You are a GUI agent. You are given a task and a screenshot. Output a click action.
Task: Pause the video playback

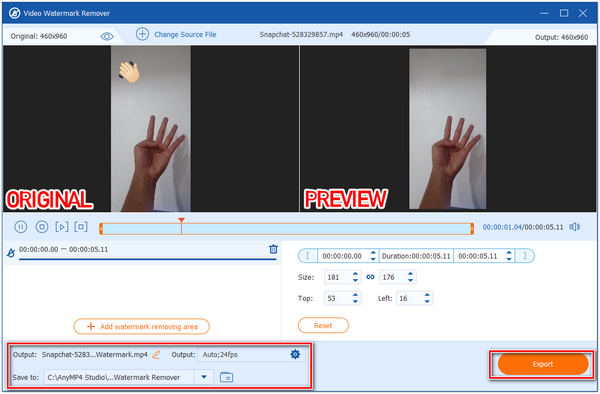[x=21, y=227]
